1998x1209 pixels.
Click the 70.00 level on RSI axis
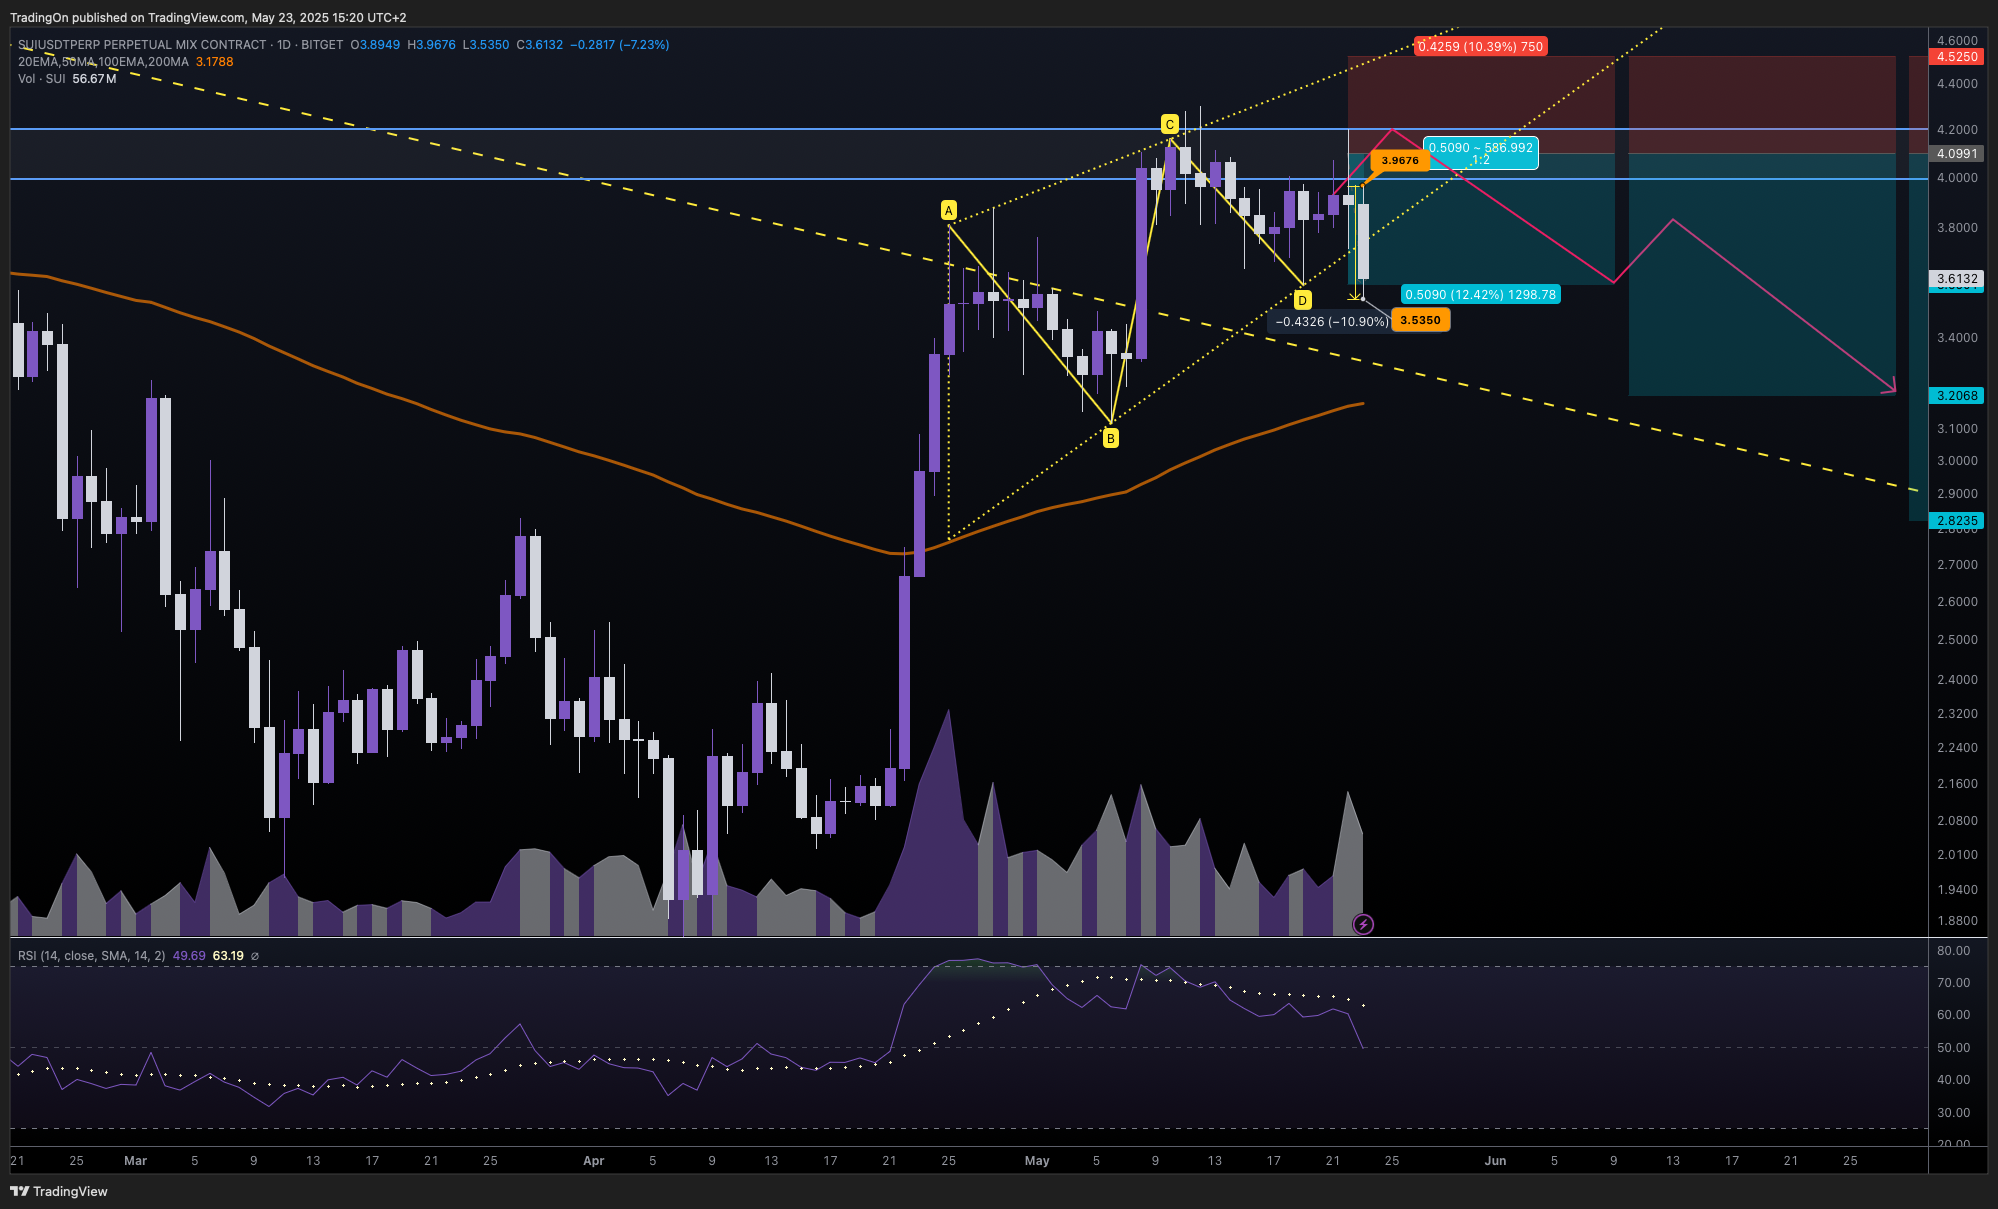coord(1953,983)
